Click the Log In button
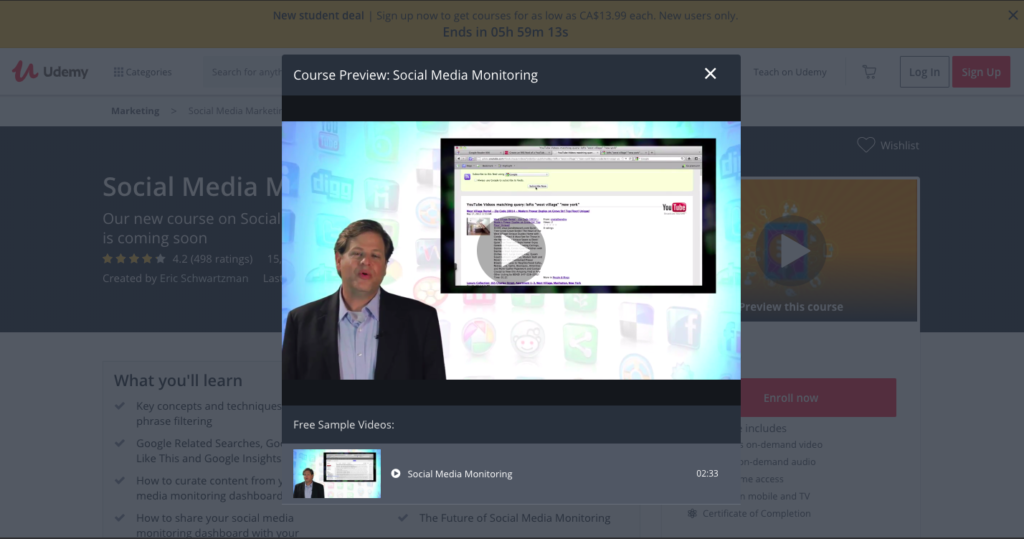Image resolution: width=1024 pixels, height=539 pixels. pos(924,72)
